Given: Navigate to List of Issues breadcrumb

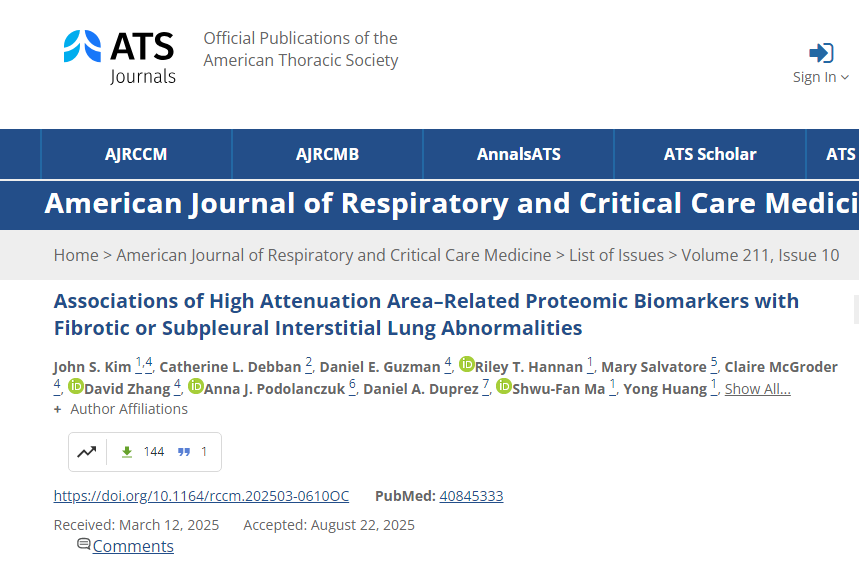Looking at the screenshot, I should click(616, 255).
